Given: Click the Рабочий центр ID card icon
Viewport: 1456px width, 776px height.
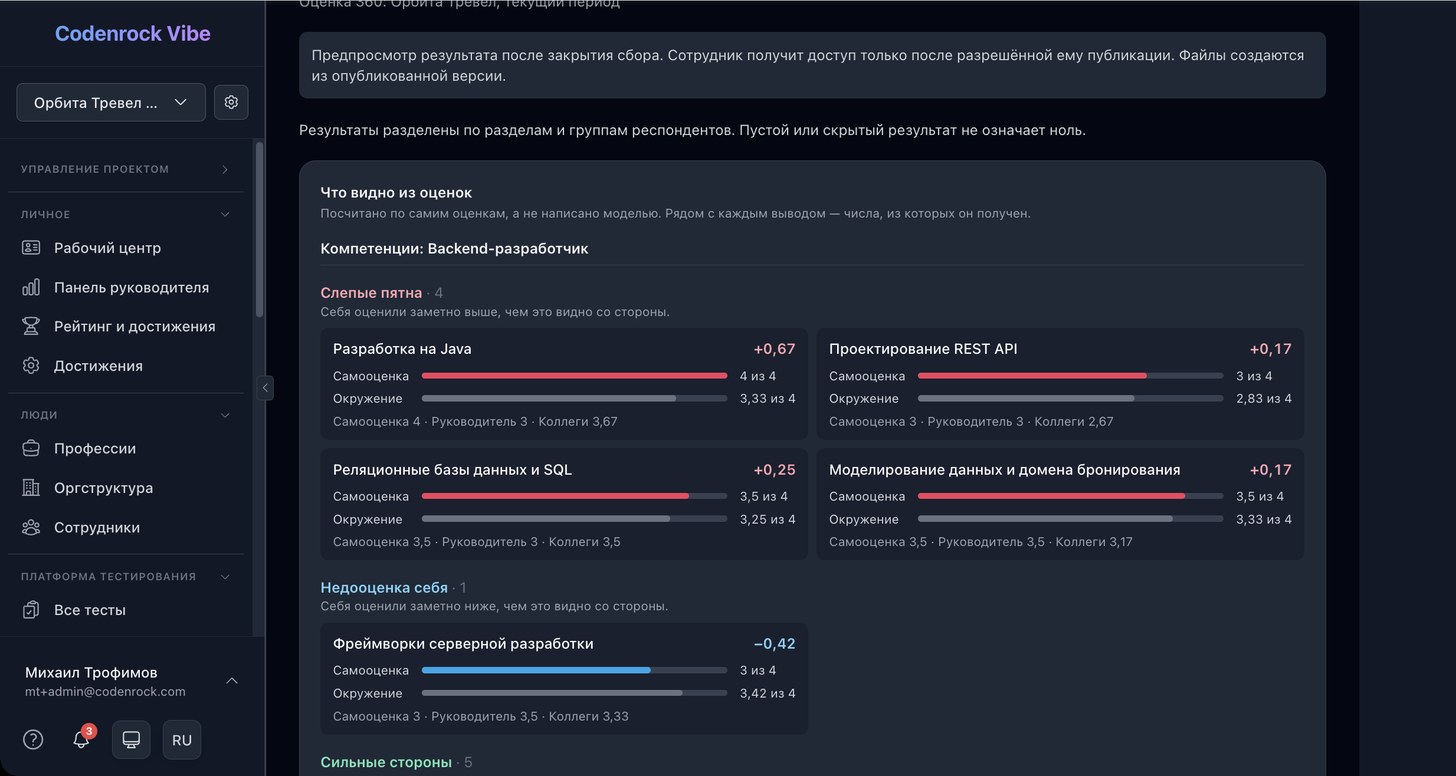Looking at the screenshot, I should 31,248.
